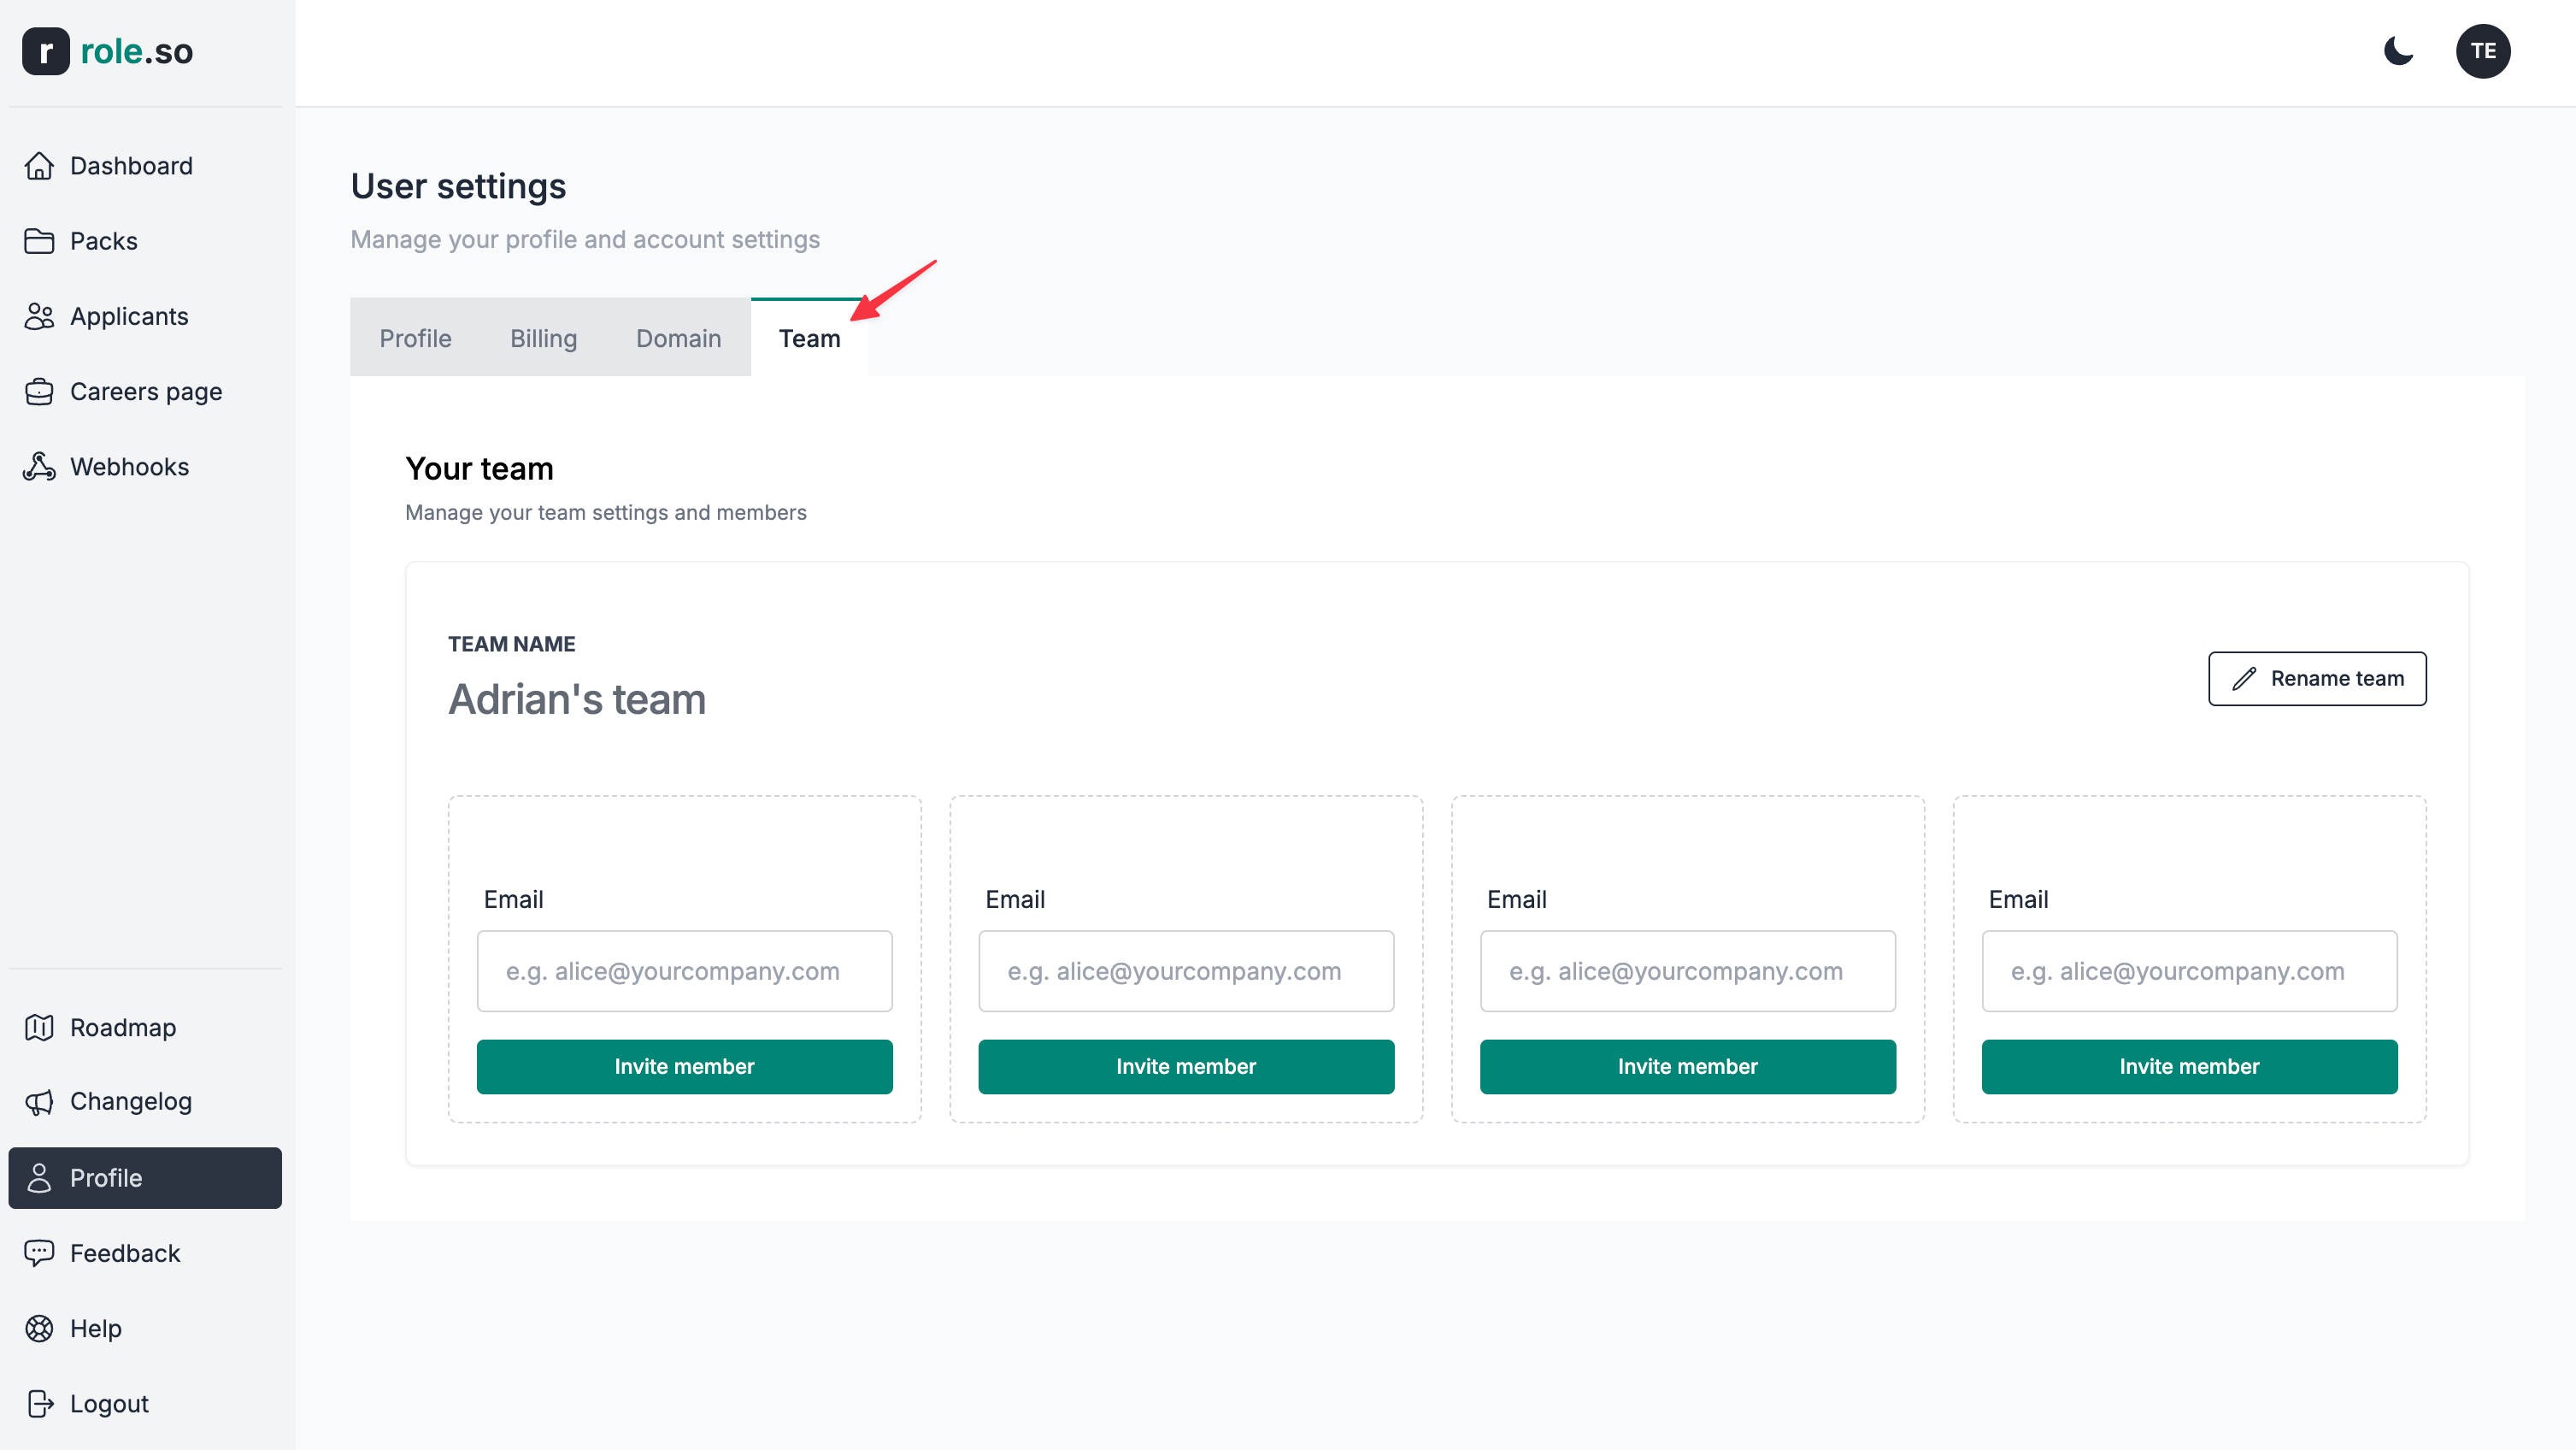Click the Rename team button
The image size is (2576, 1450).
(x=2317, y=678)
